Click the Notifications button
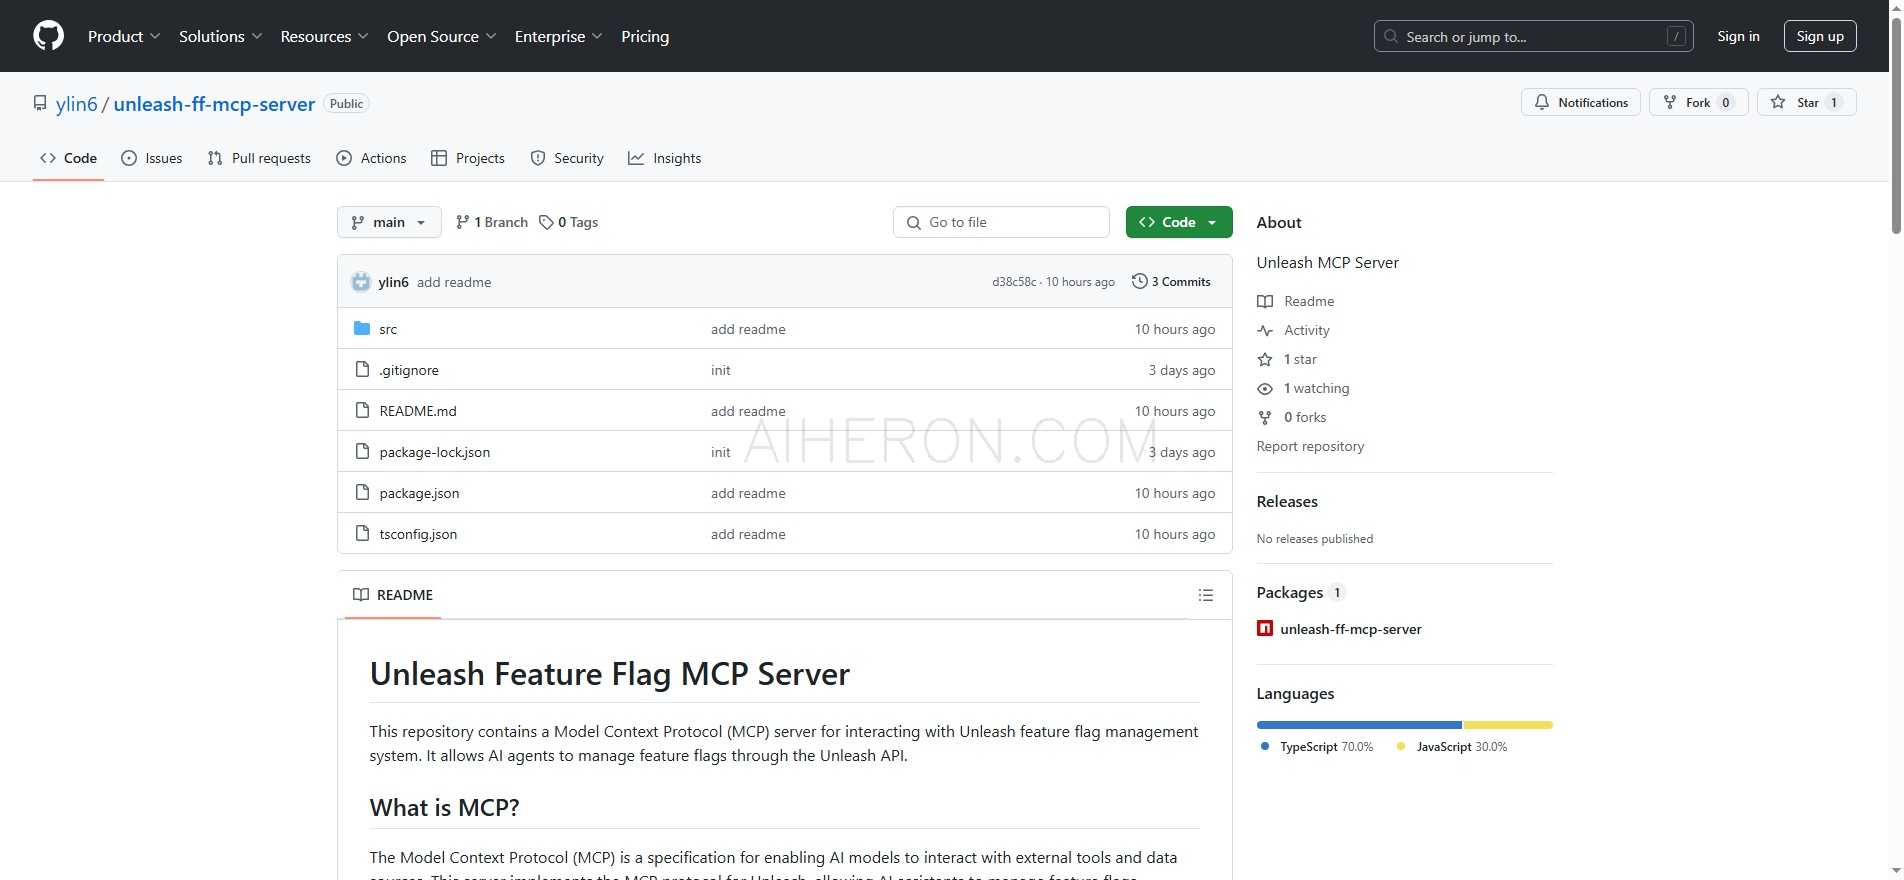This screenshot has width=1904, height=880. (1581, 102)
